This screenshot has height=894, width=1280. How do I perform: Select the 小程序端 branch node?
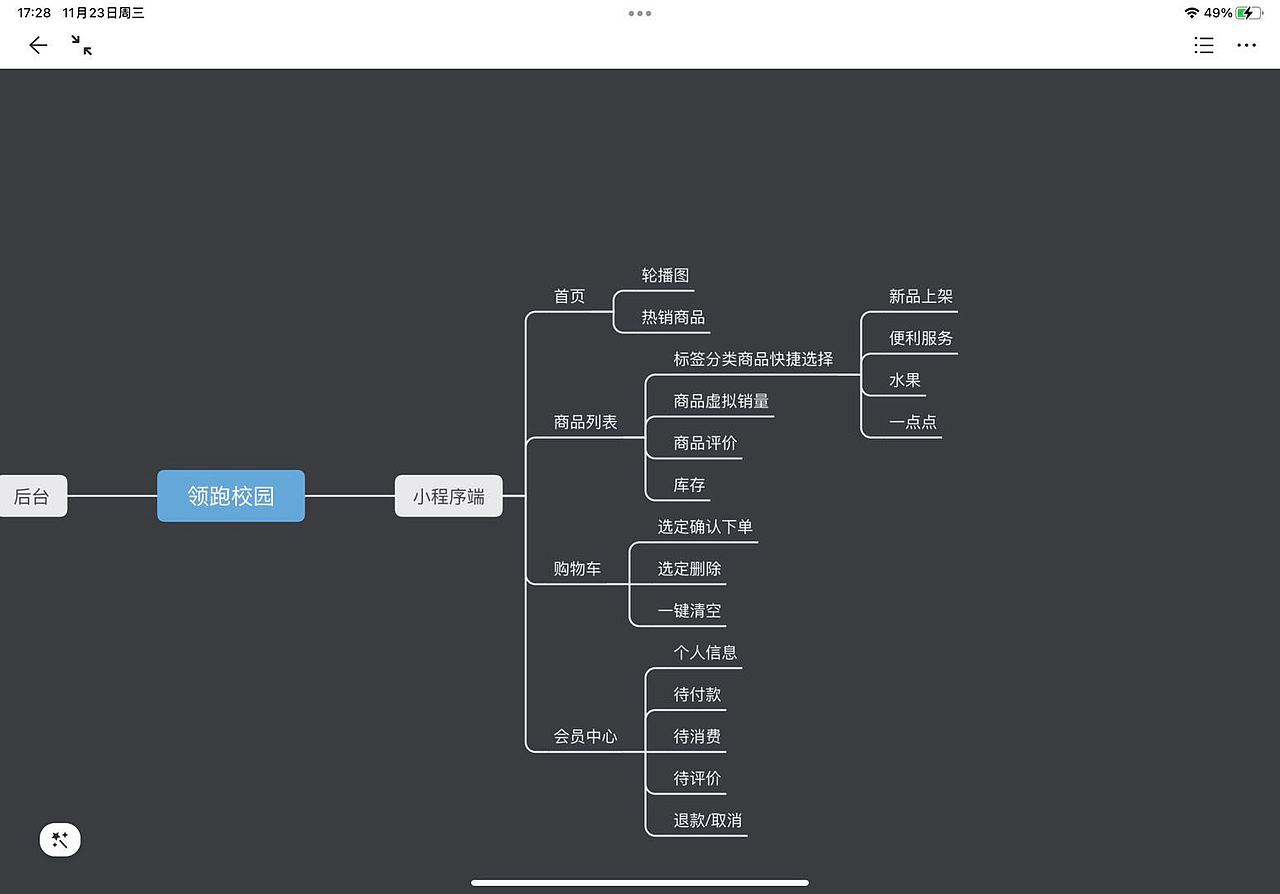[x=448, y=495]
